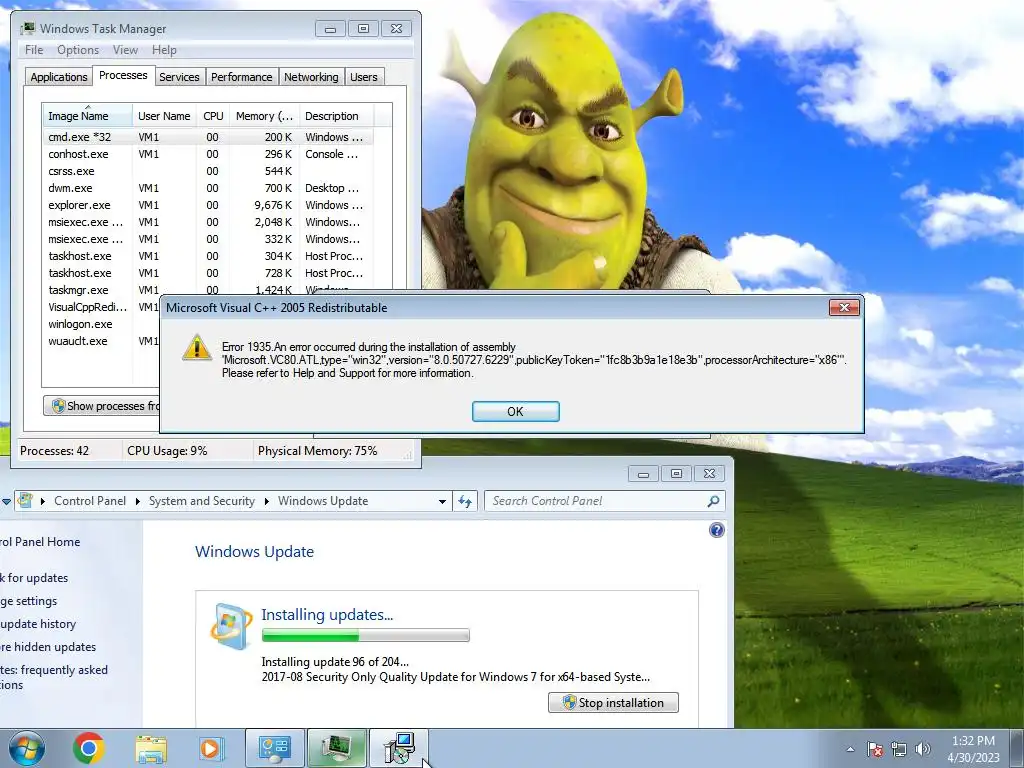Image resolution: width=1024 pixels, height=768 pixels.
Task: Click Control Panel in the breadcrumb
Action: (x=90, y=501)
